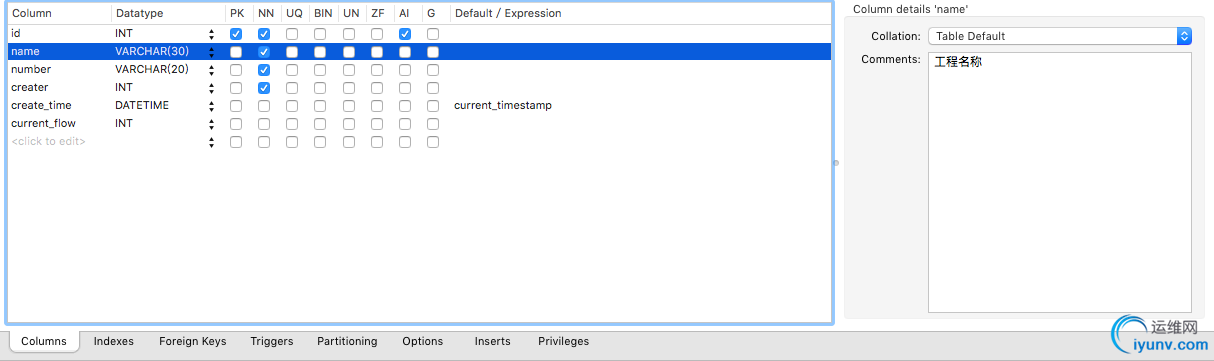Screen dimensions: 1214x361
Task: Switch to the Columns tab
Action: [44, 341]
